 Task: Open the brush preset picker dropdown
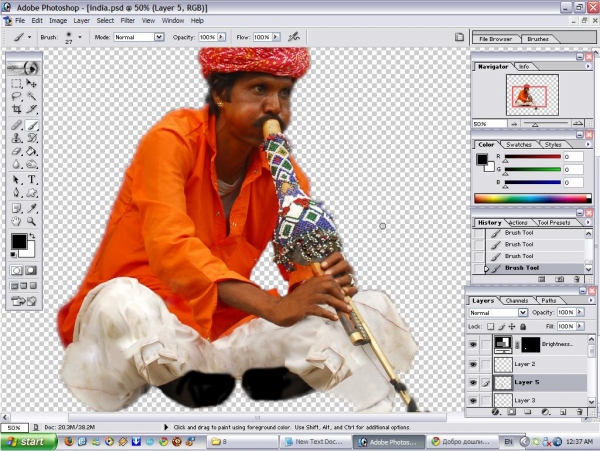pyautogui.click(x=80, y=37)
